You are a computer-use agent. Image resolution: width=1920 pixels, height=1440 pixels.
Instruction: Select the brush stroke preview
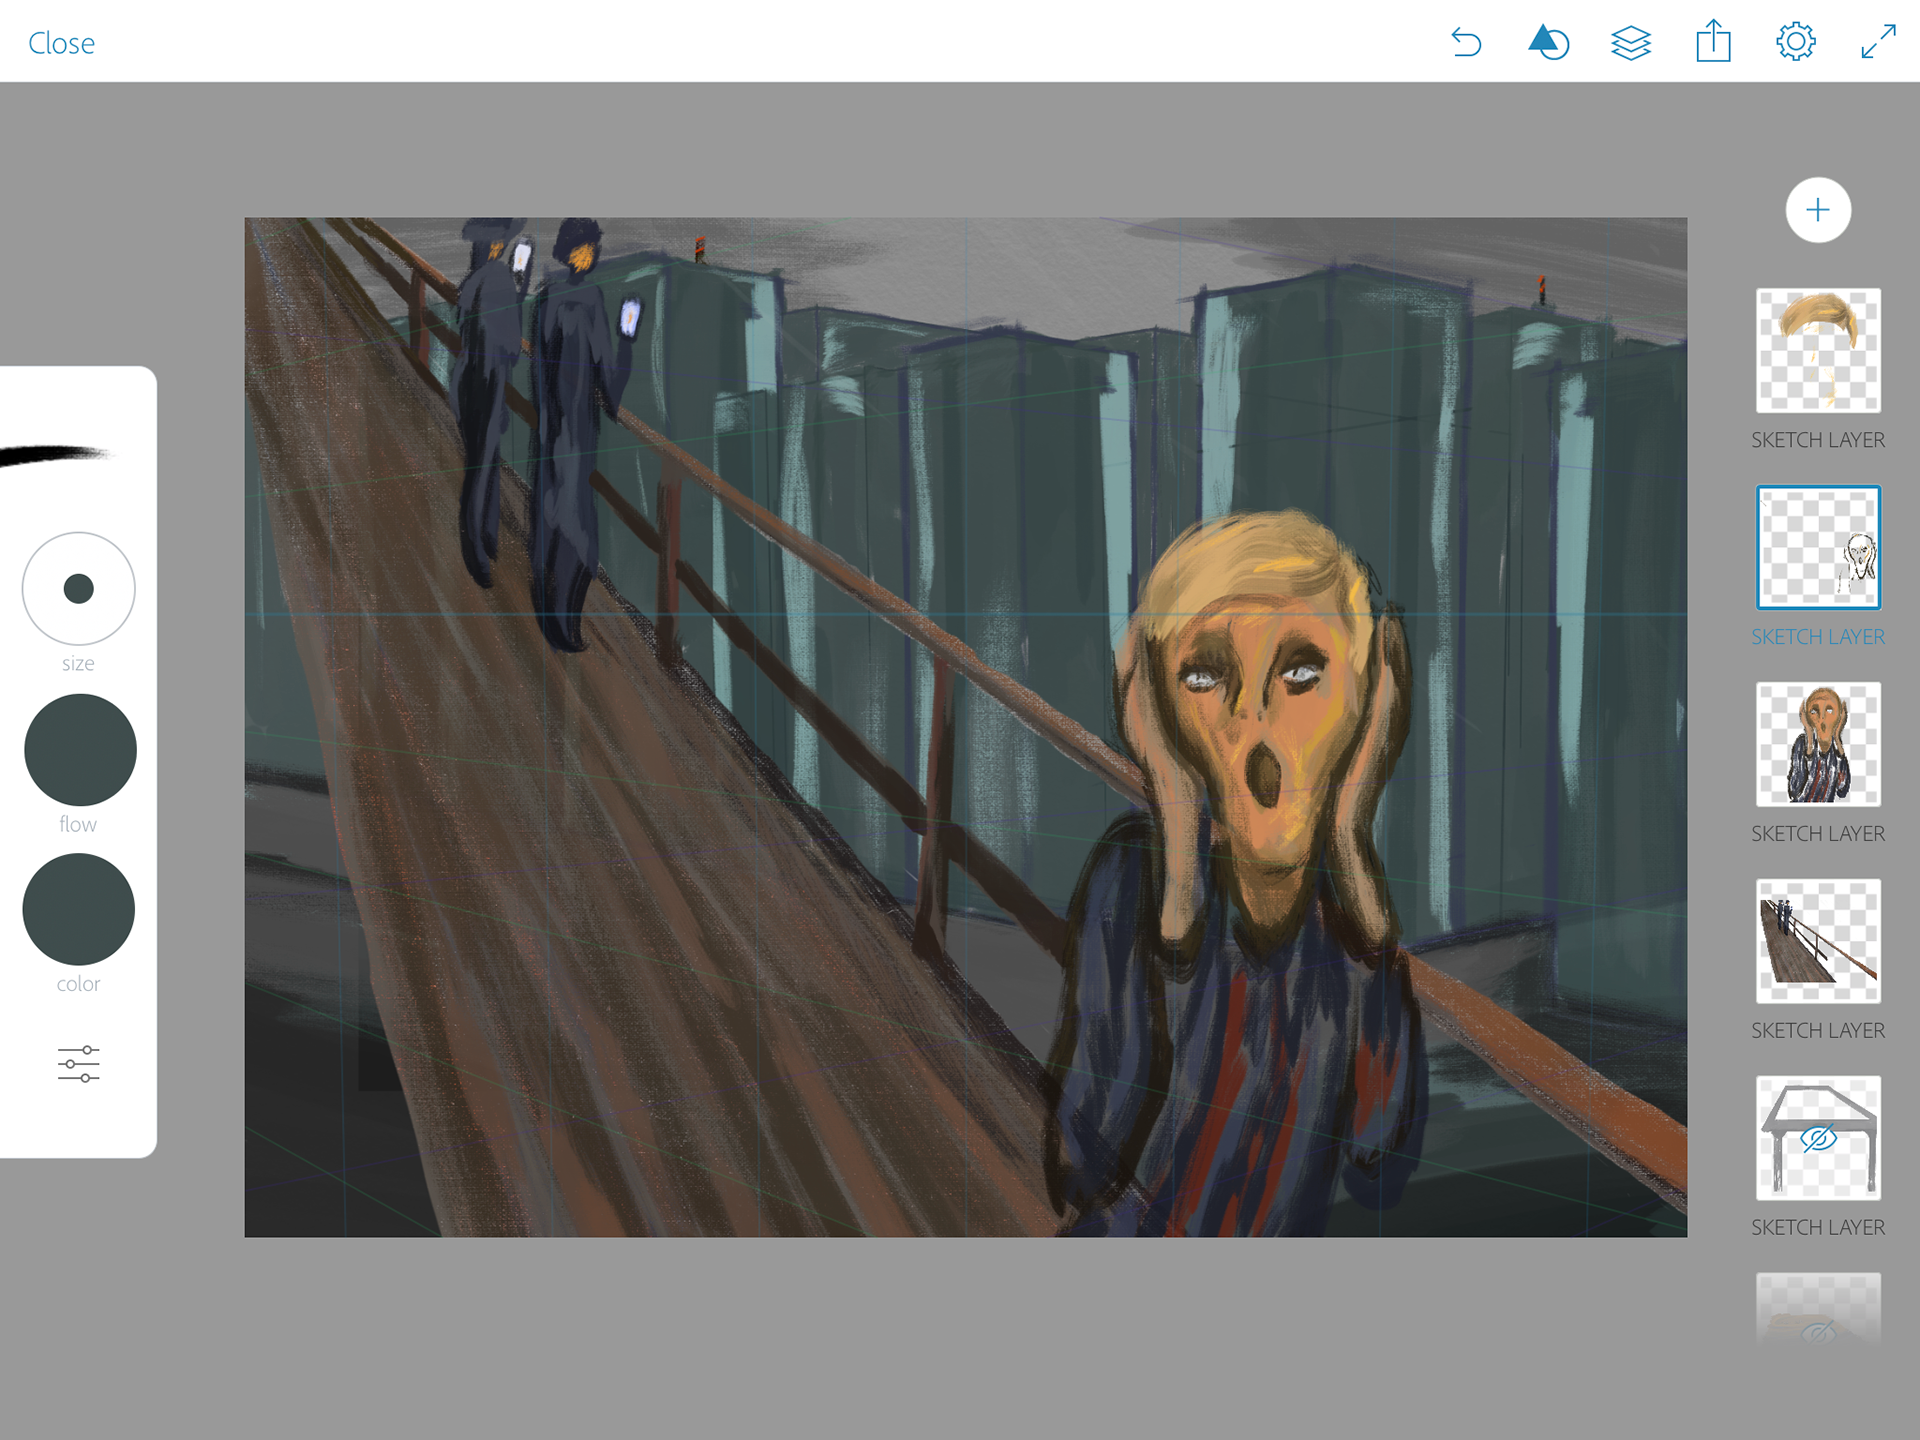(x=55, y=455)
